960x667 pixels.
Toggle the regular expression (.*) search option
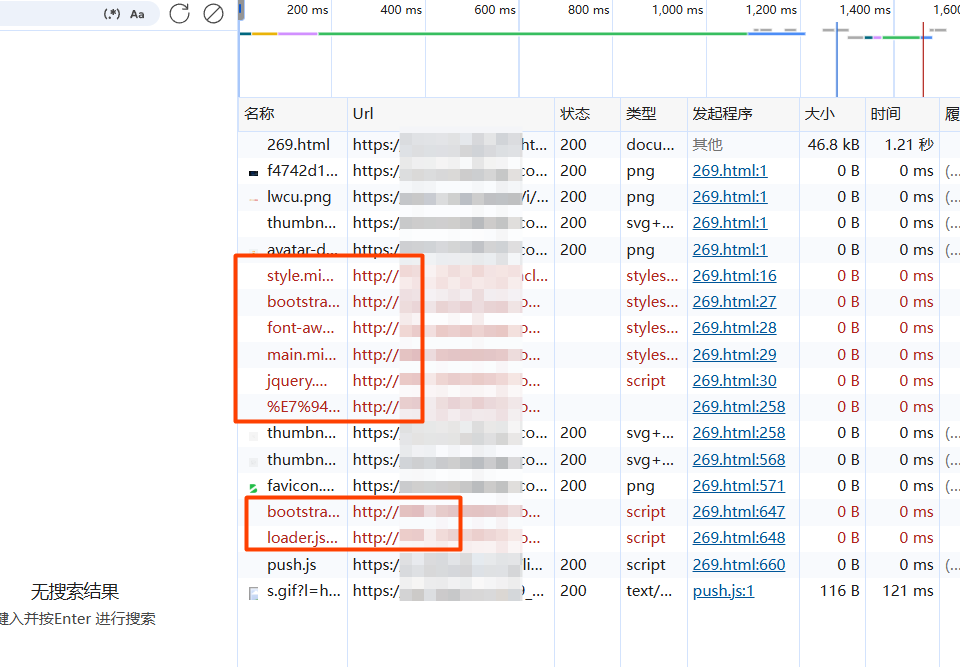pos(112,14)
